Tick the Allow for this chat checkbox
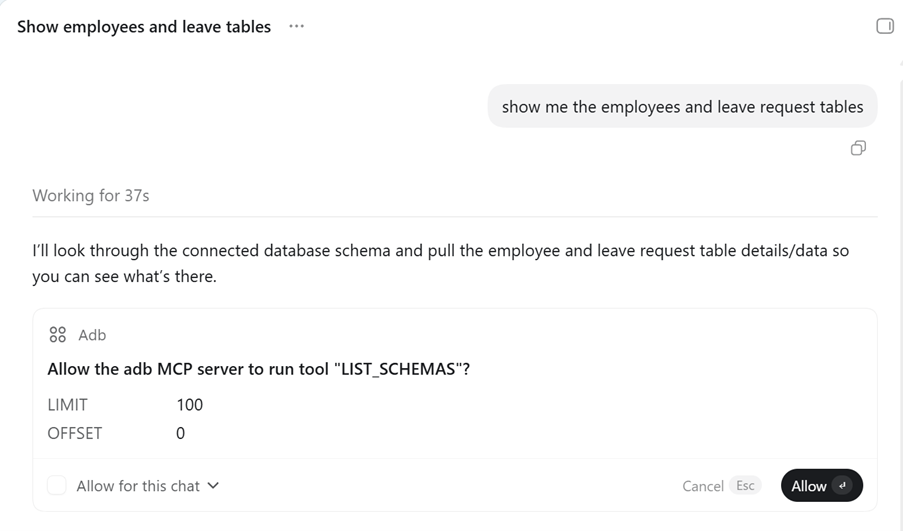This screenshot has width=903, height=531. [56, 486]
